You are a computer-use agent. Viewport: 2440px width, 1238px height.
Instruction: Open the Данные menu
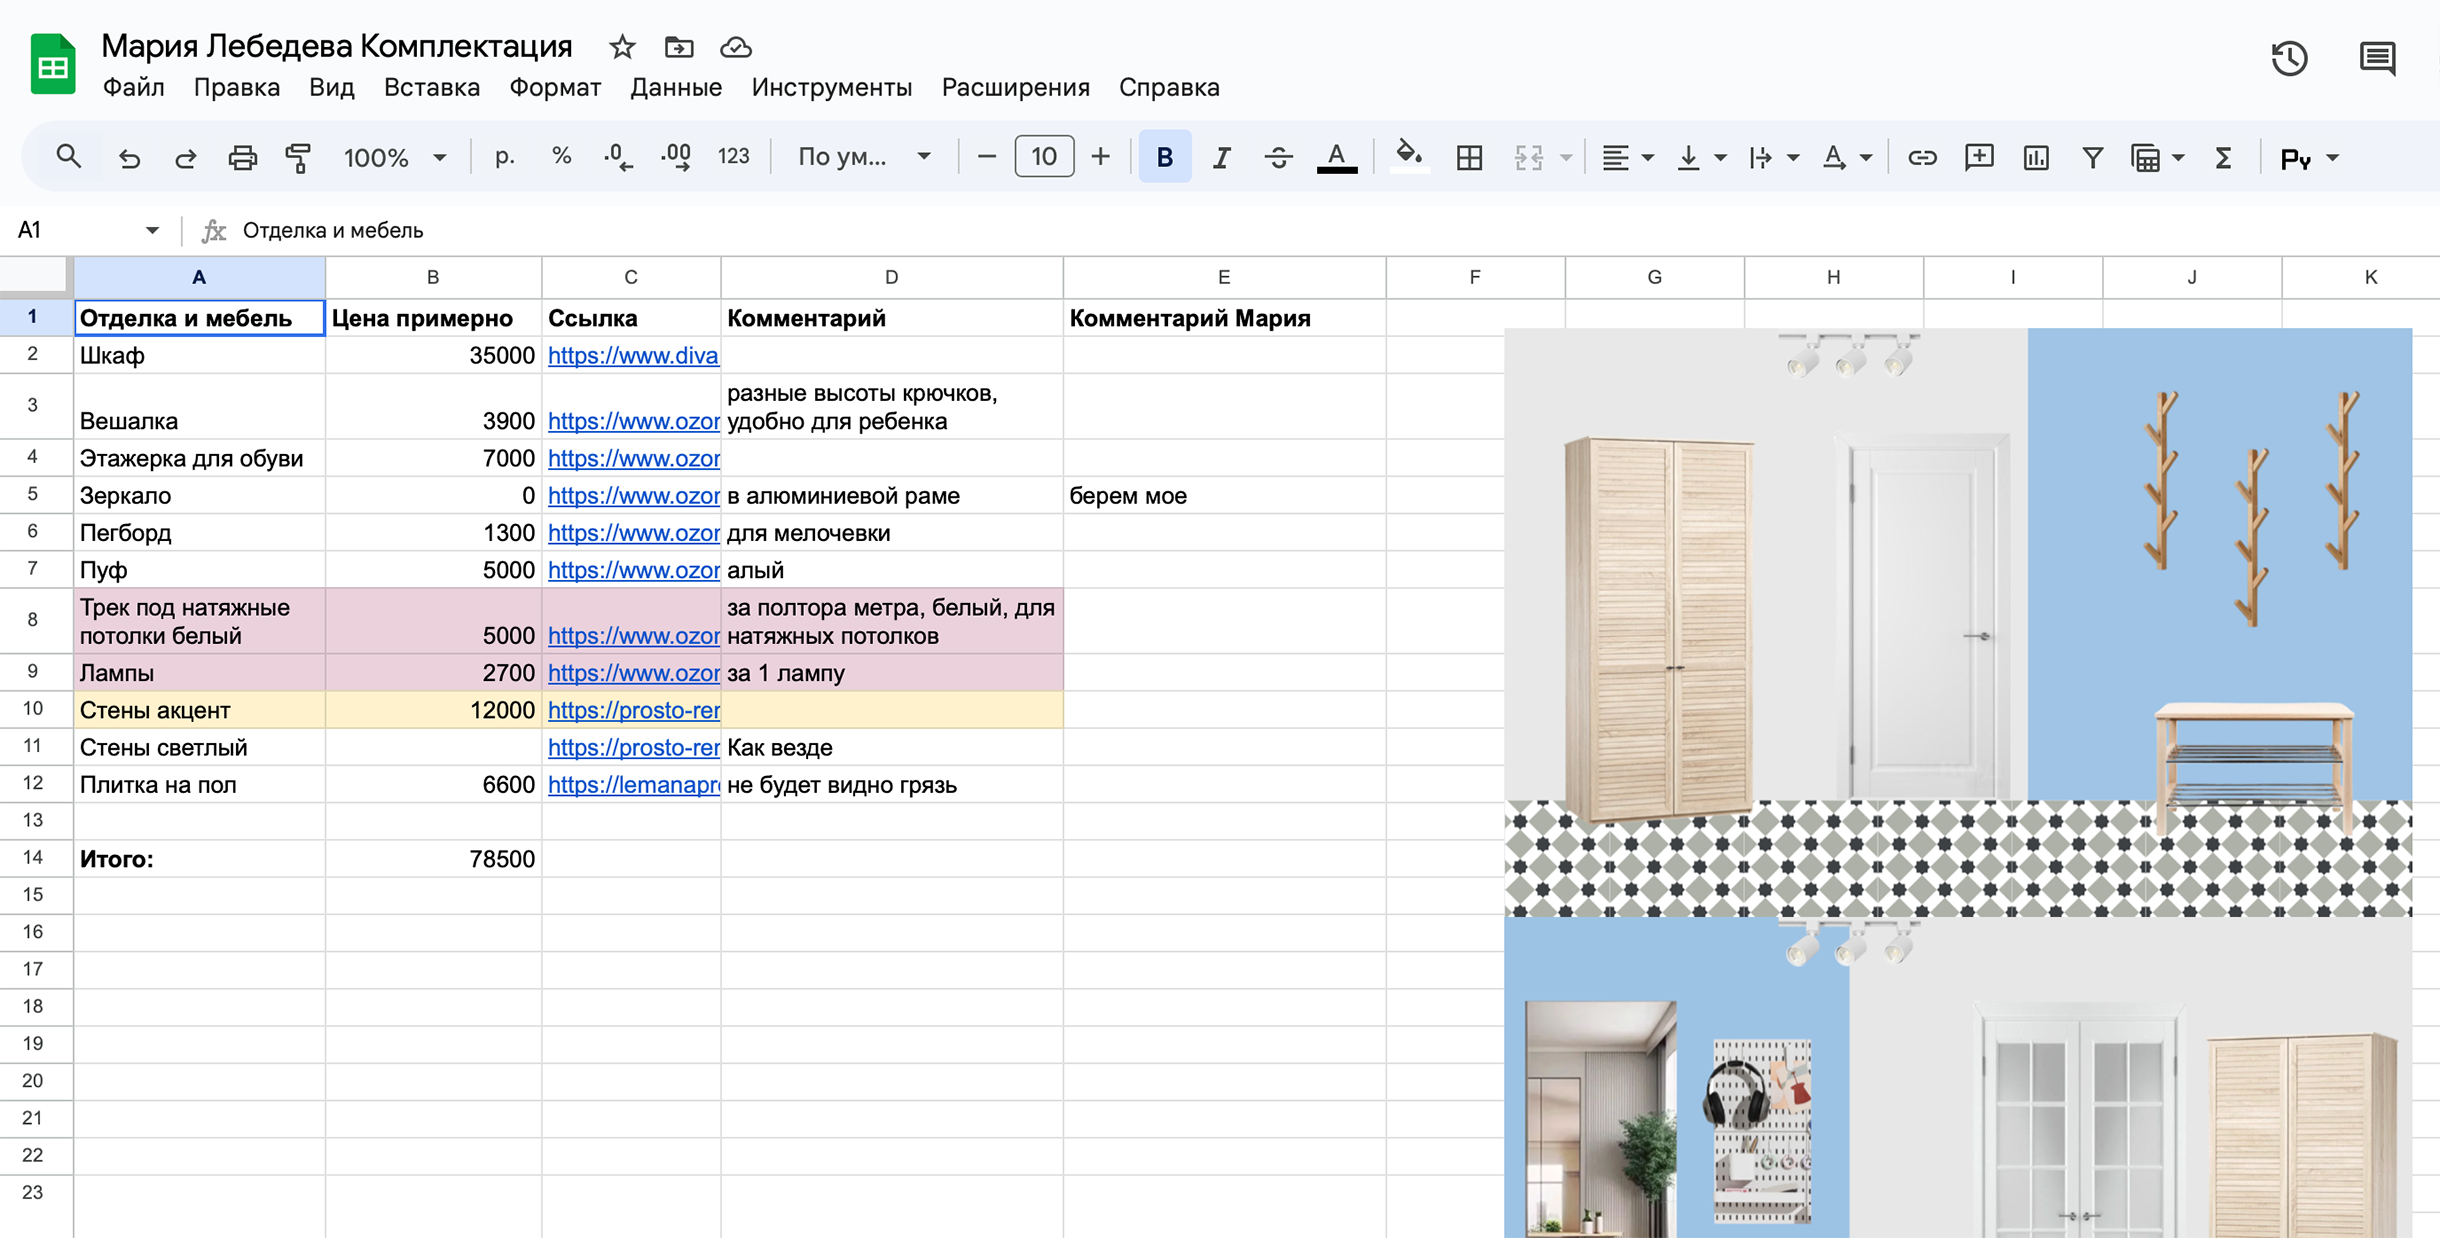tap(676, 88)
